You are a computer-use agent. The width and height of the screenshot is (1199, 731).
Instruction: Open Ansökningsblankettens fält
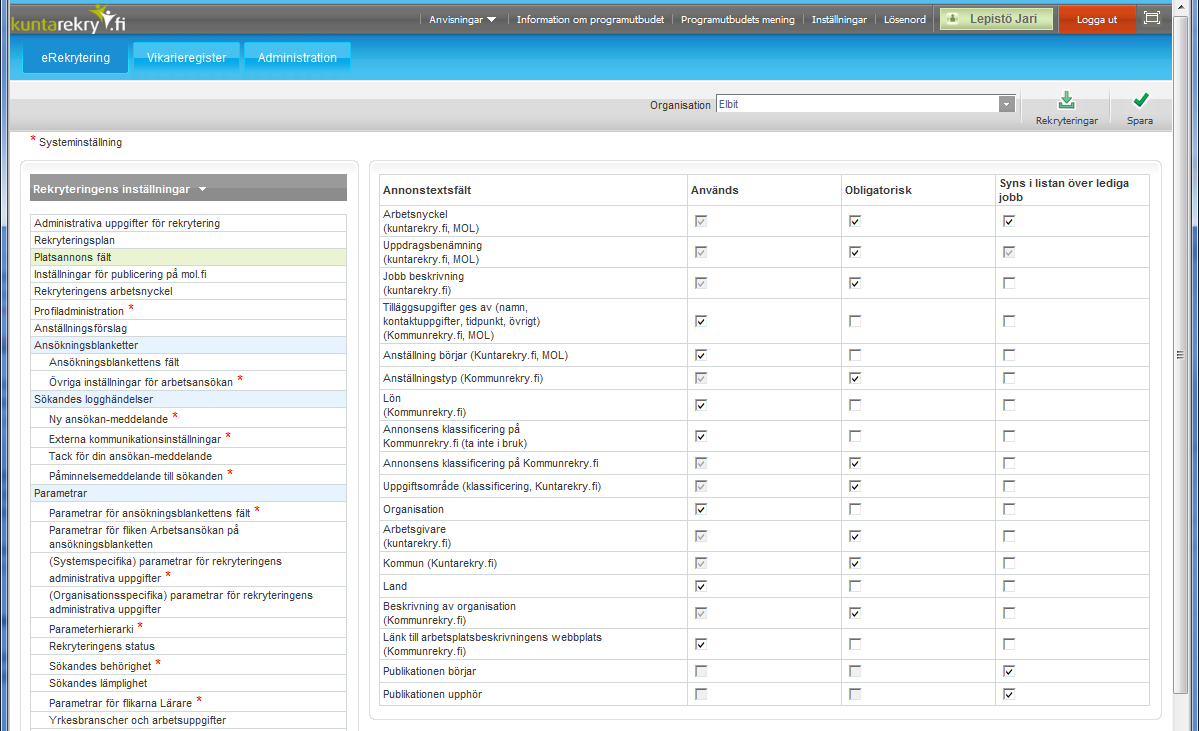pos(188,362)
